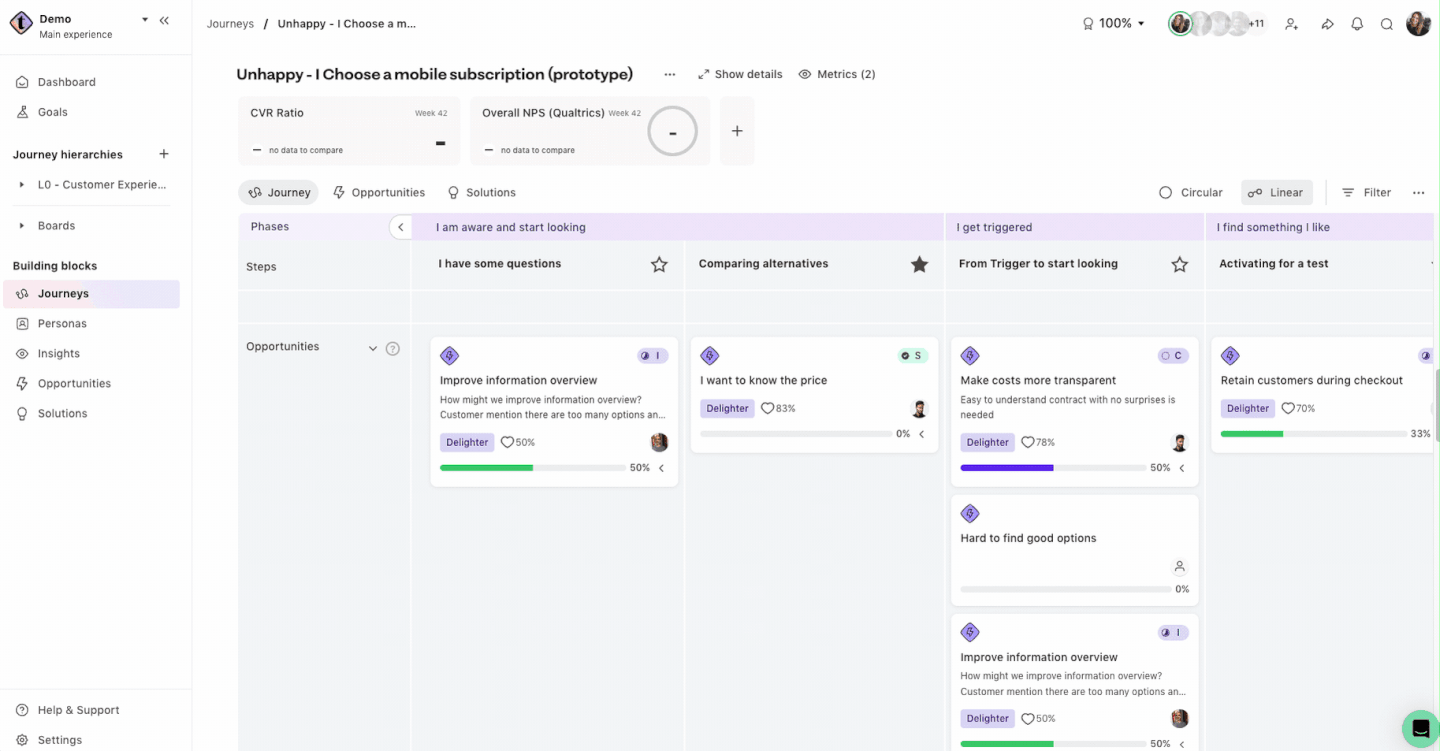Click help icon next to Opportunities row
The height and width of the screenshot is (751, 1440).
pyautogui.click(x=393, y=349)
